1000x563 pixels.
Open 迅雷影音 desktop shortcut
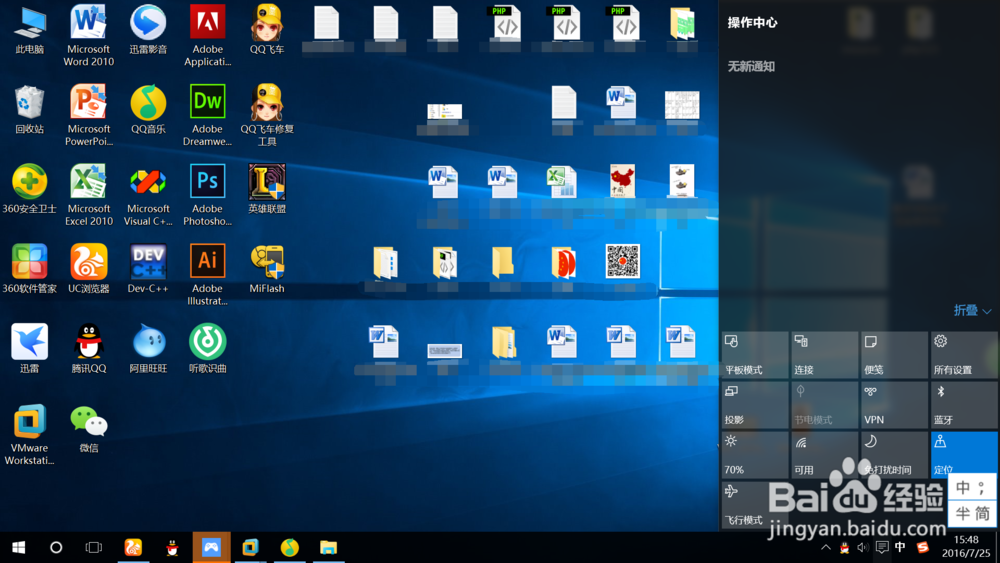(x=148, y=31)
